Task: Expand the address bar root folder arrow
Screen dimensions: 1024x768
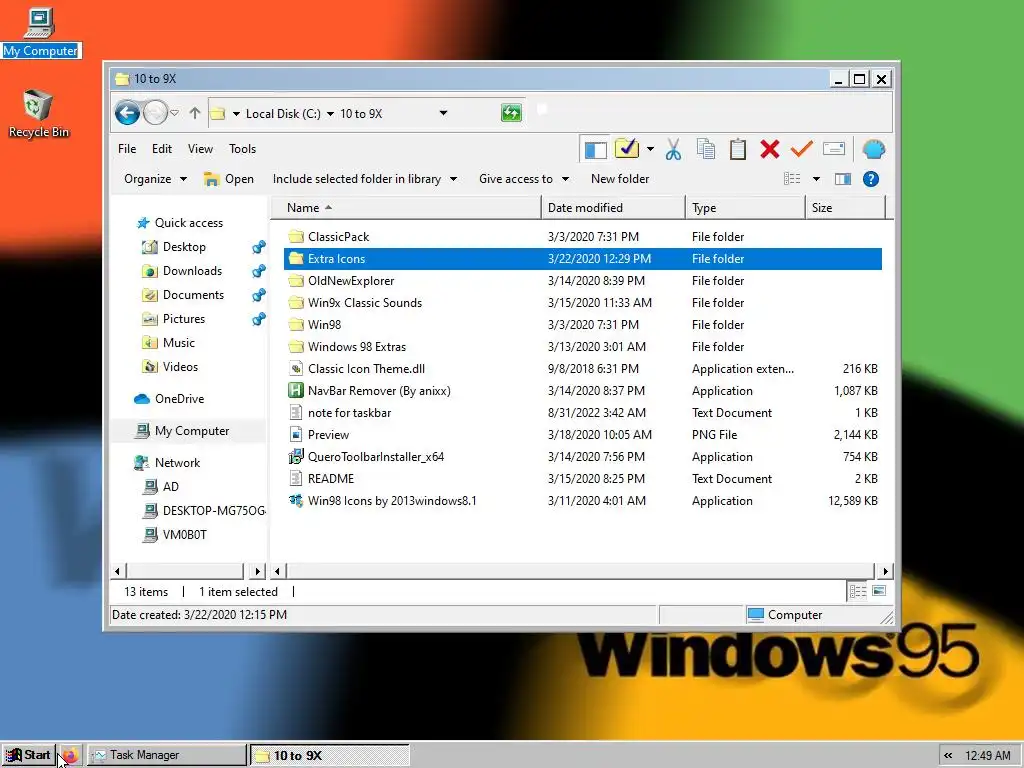Action: click(236, 114)
